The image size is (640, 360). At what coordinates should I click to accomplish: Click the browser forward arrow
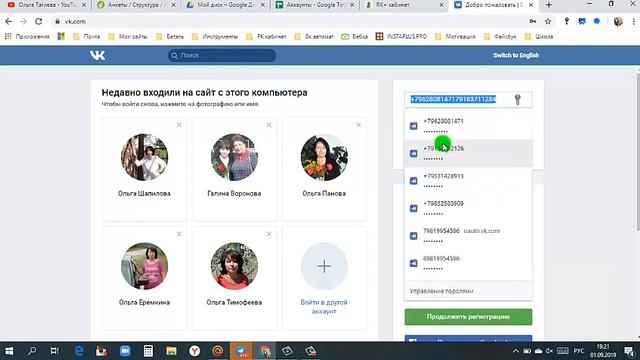23,21
